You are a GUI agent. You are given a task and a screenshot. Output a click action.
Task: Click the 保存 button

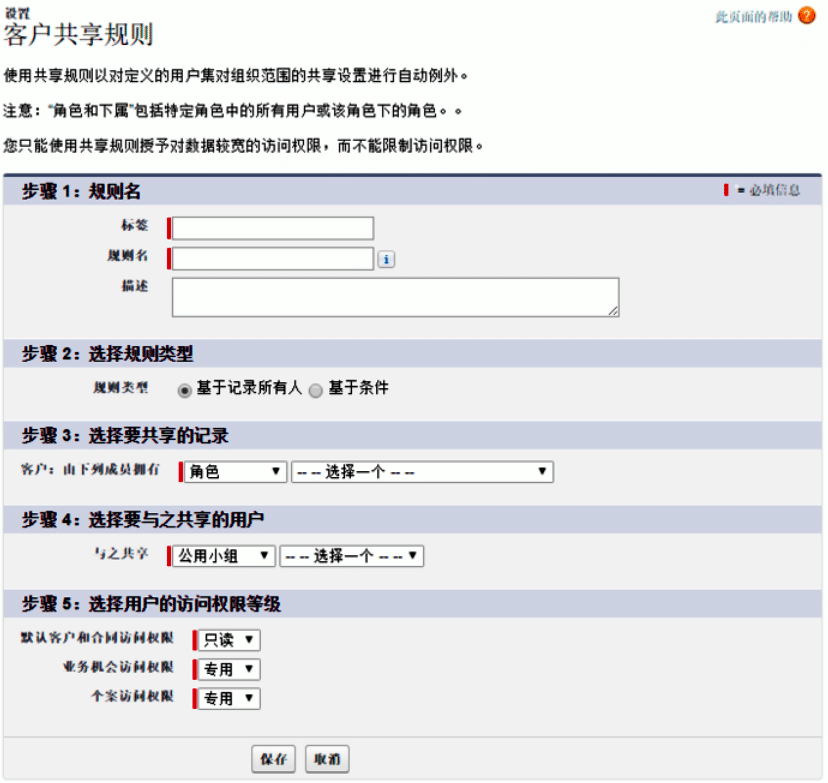(x=274, y=759)
